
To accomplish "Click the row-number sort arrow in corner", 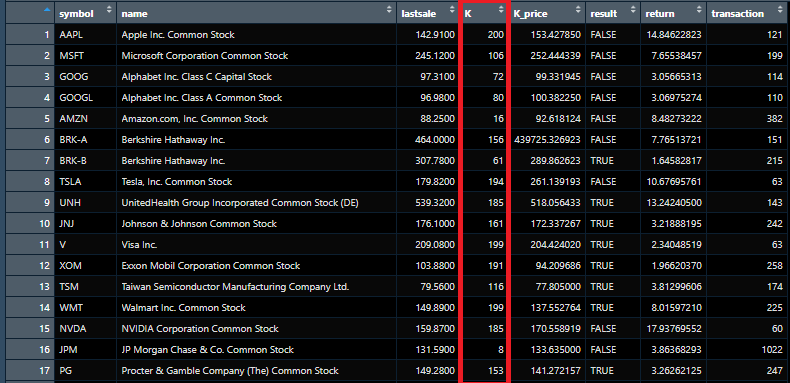I will 47,9.
